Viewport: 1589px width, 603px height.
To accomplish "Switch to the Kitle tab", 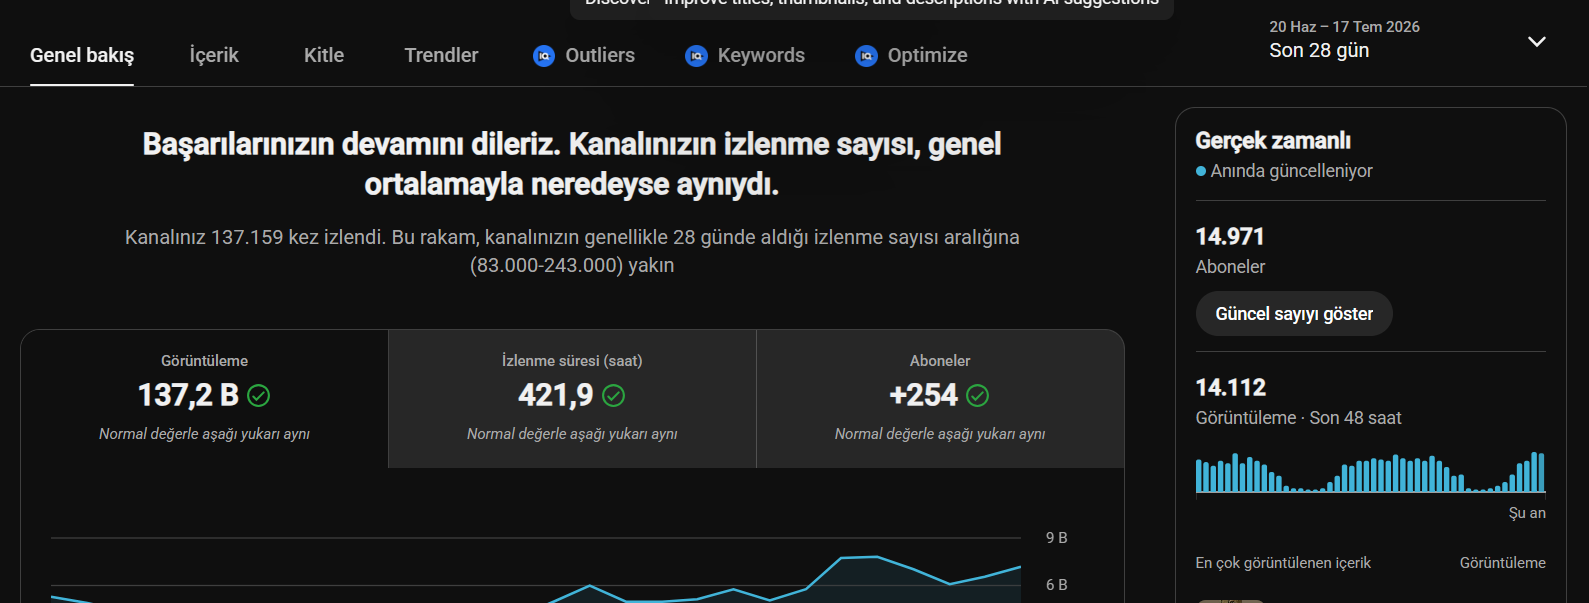I will [324, 56].
